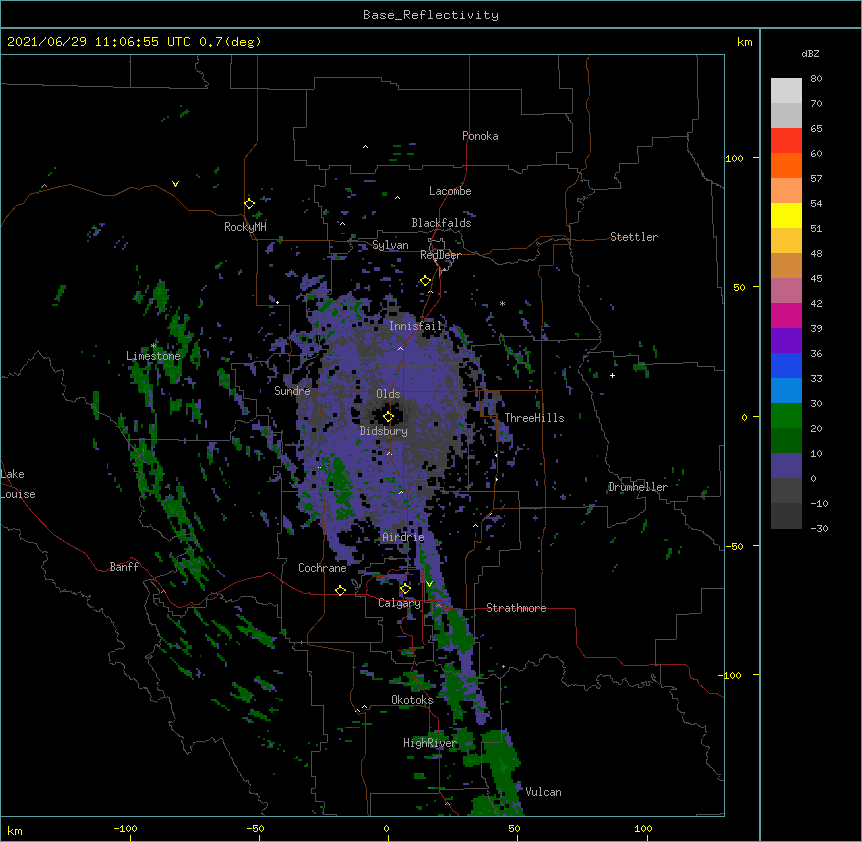Select the yellow 51-54 dBZ legend swatch
Image resolution: width=862 pixels, height=842 pixels.
786,215
